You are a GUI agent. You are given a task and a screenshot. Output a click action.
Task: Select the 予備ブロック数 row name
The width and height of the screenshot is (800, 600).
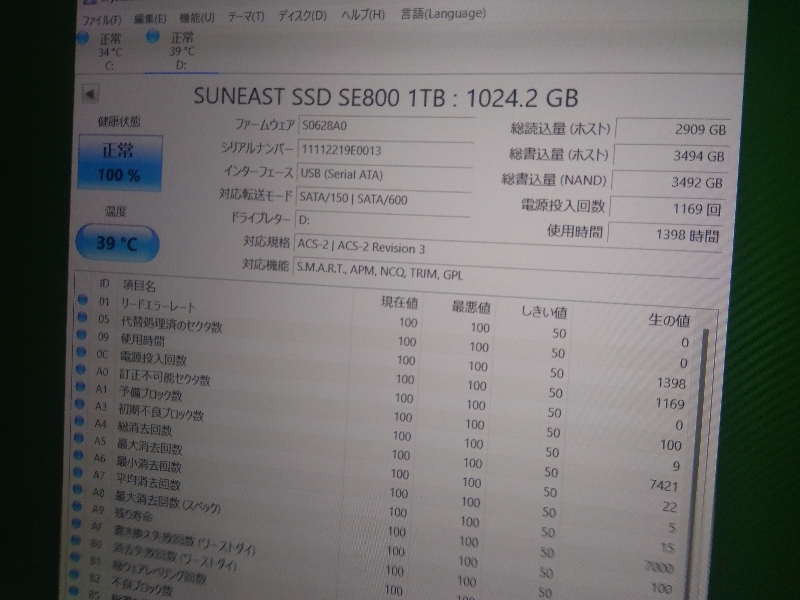point(151,394)
